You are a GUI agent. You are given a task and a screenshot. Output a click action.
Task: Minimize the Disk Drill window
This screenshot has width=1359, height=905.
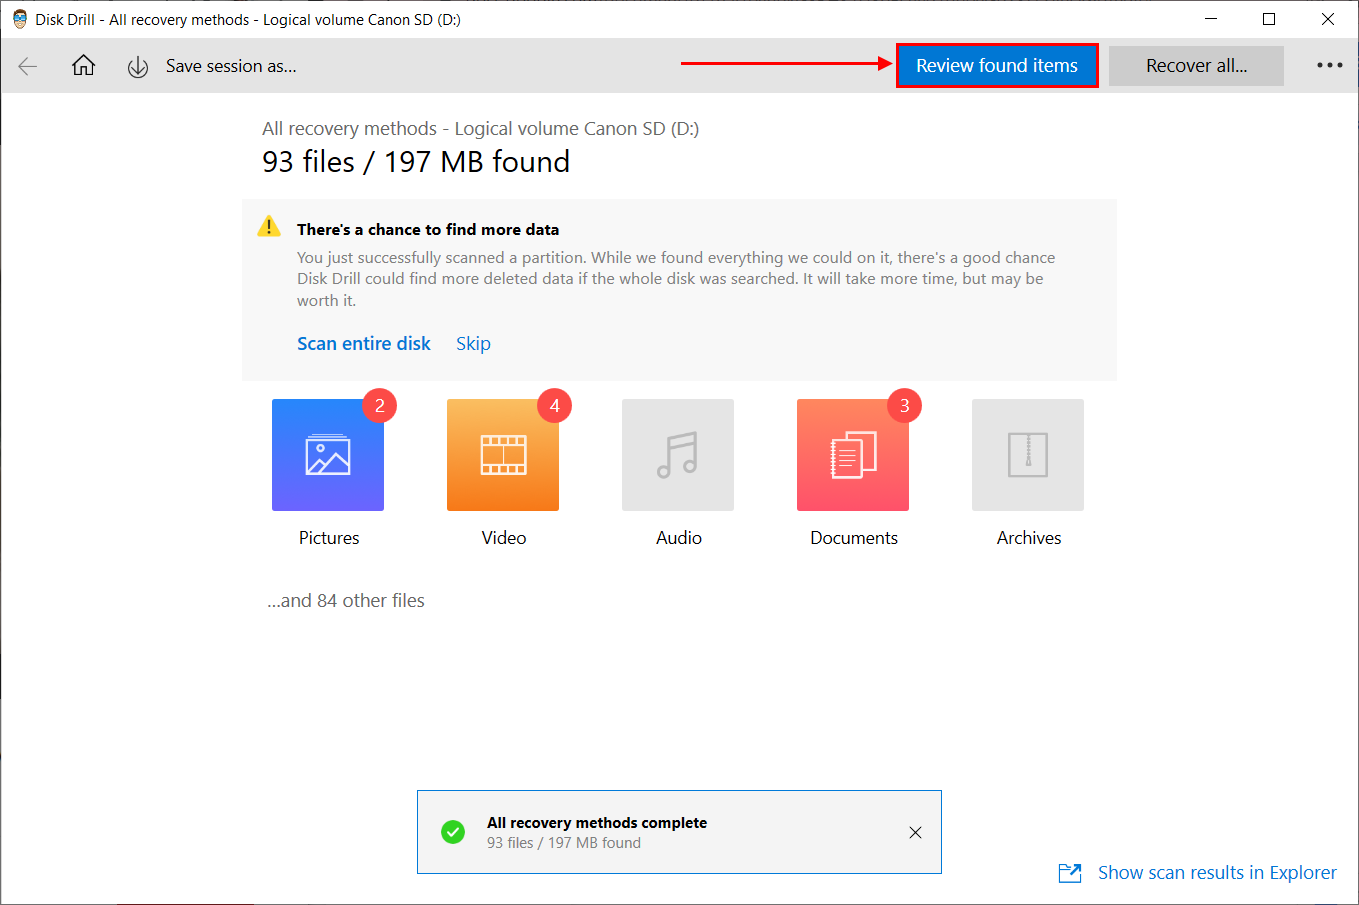click(1211, 19)
